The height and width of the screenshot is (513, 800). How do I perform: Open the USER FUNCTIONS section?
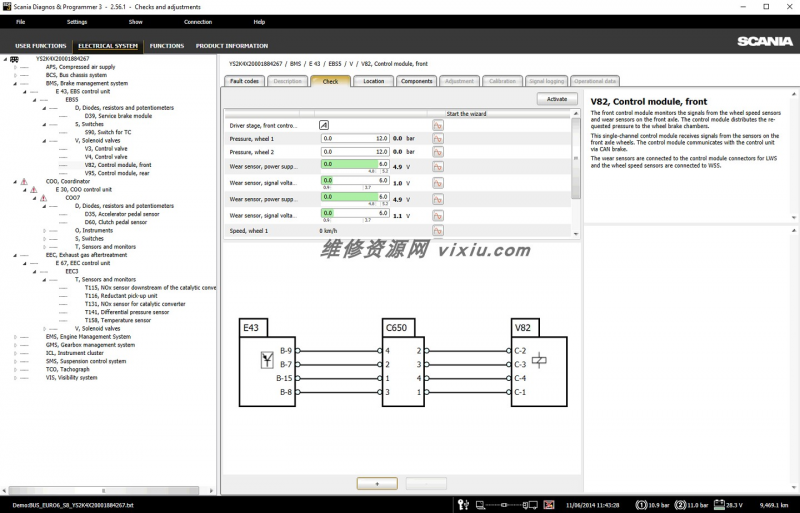click(41, 46)
